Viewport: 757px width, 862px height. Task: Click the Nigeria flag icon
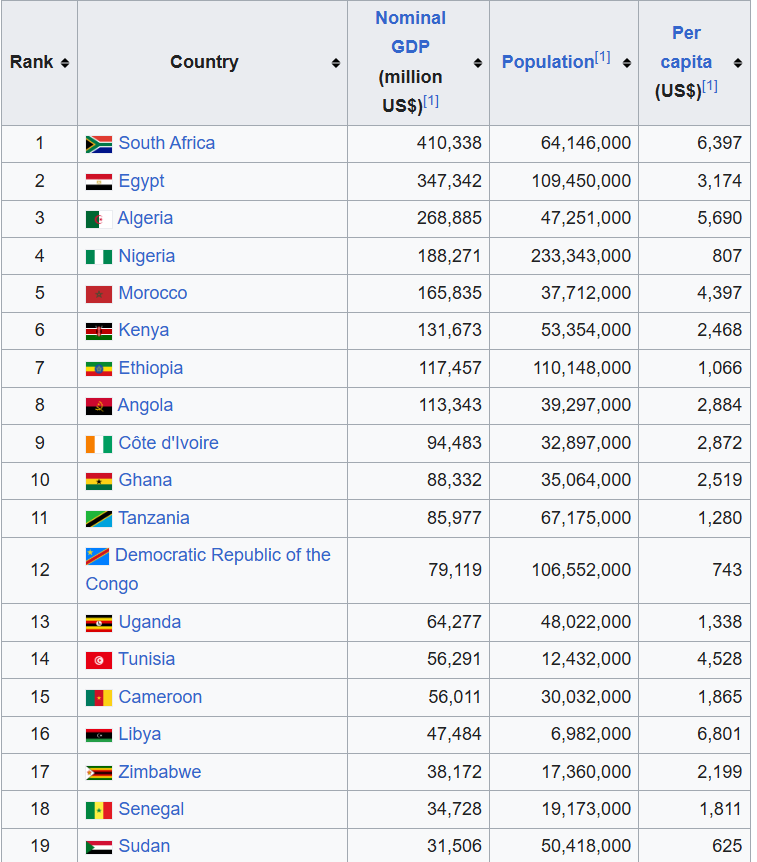click(x=99, y=257)
